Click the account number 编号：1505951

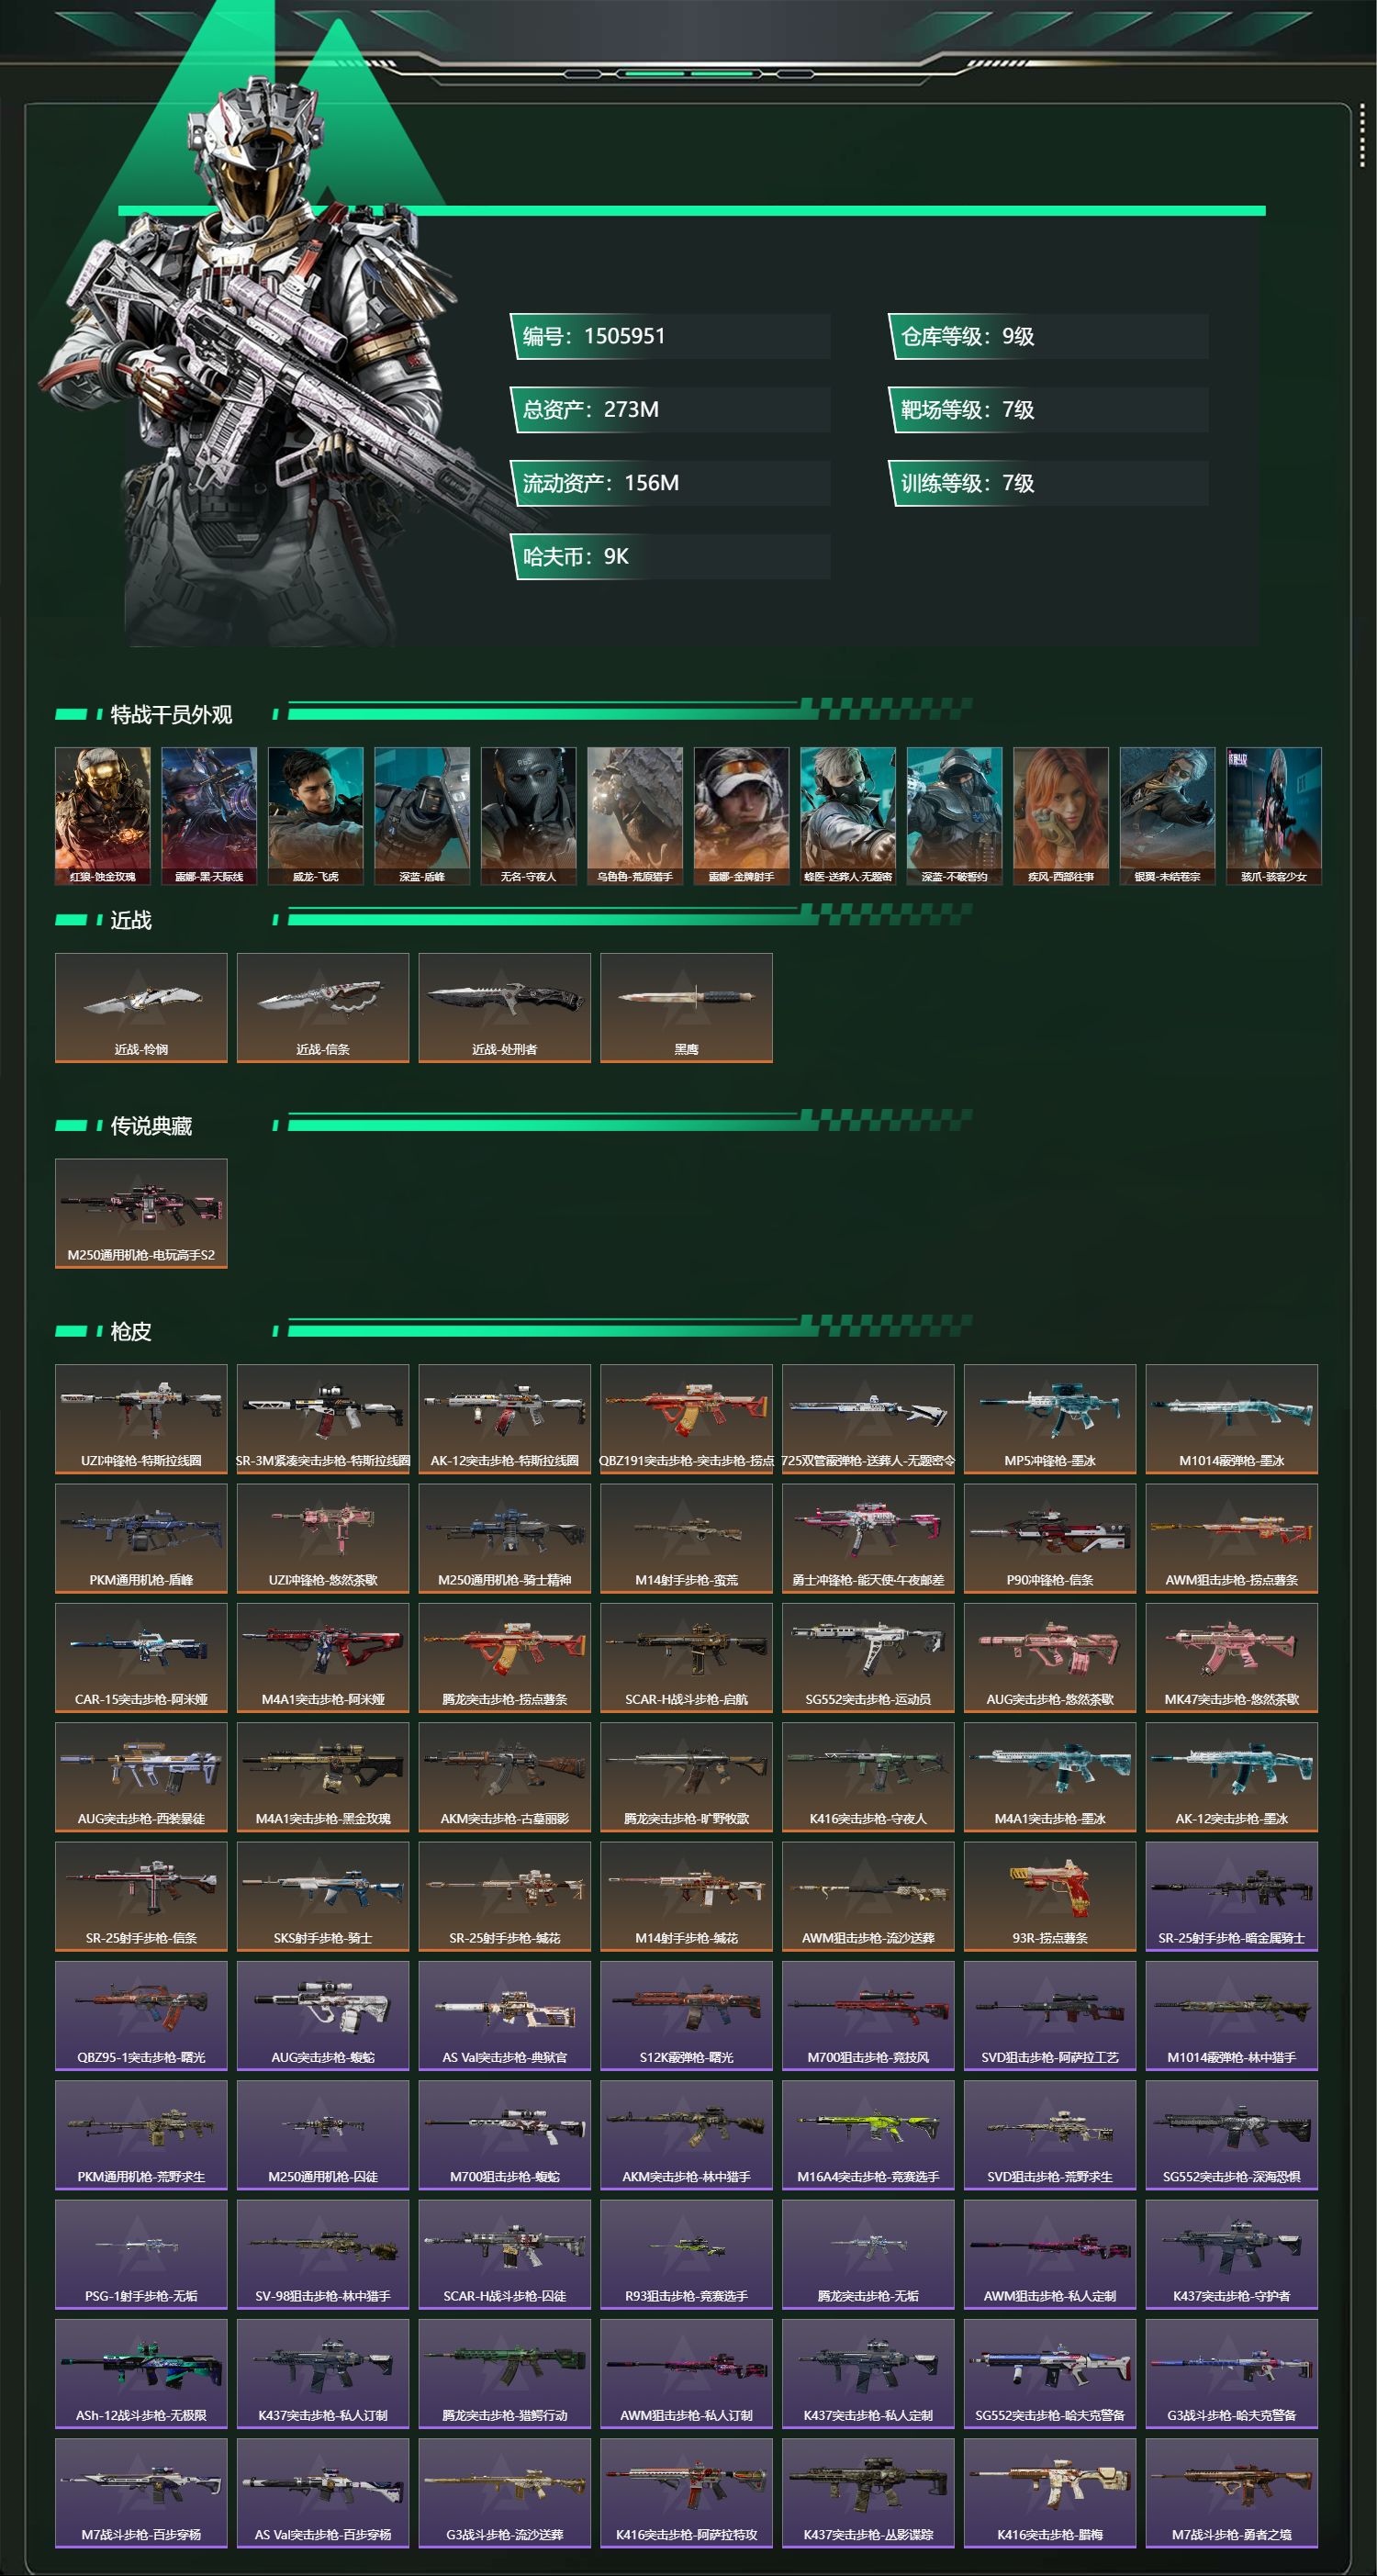594,336
